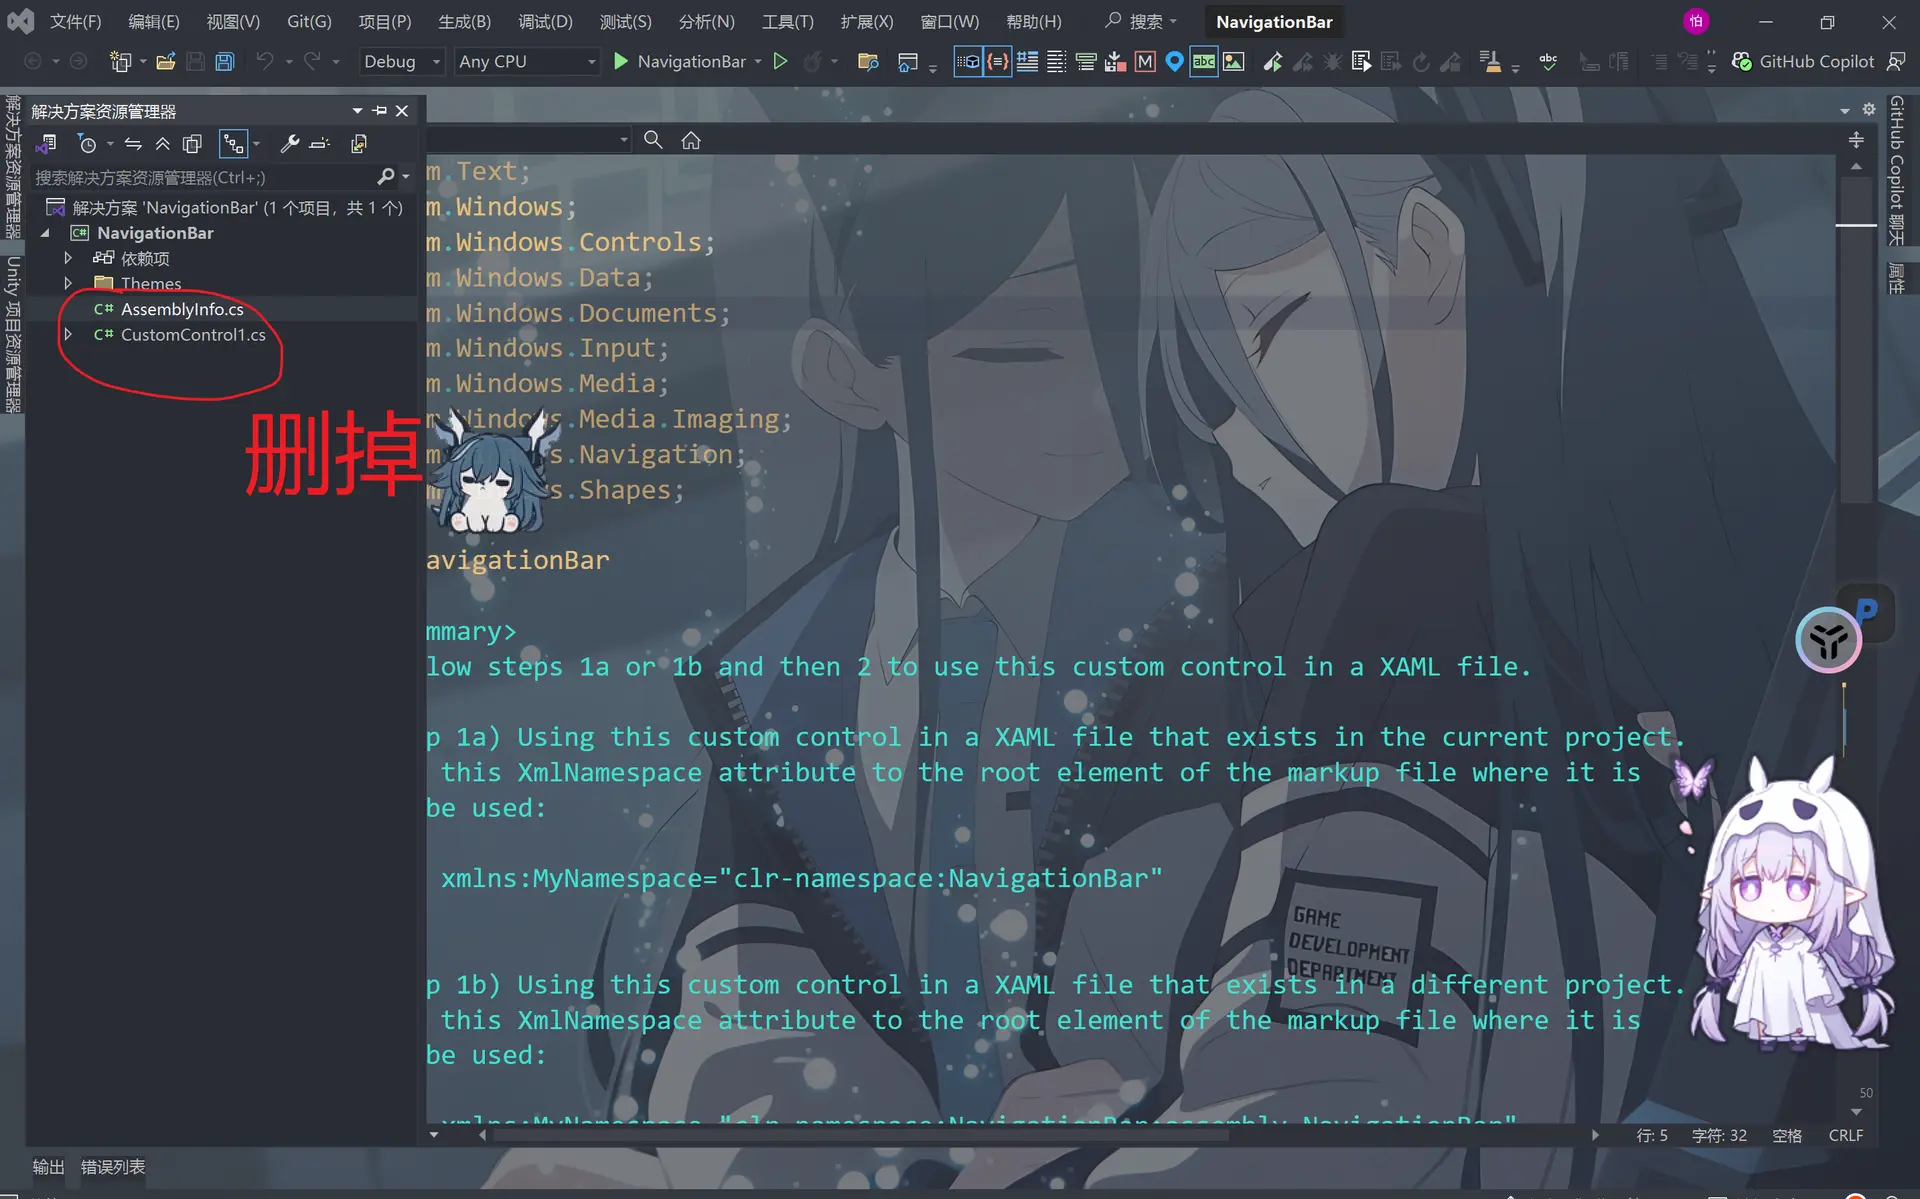This screenshot has width=1920, height=1199.
Task: Click the feedback person icon near Copilot
Action: point(1895,62)
